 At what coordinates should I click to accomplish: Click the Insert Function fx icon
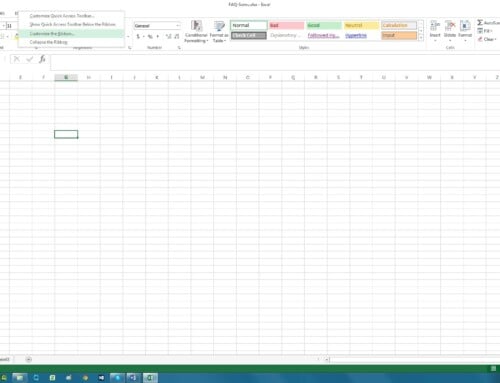coord(42,59)
